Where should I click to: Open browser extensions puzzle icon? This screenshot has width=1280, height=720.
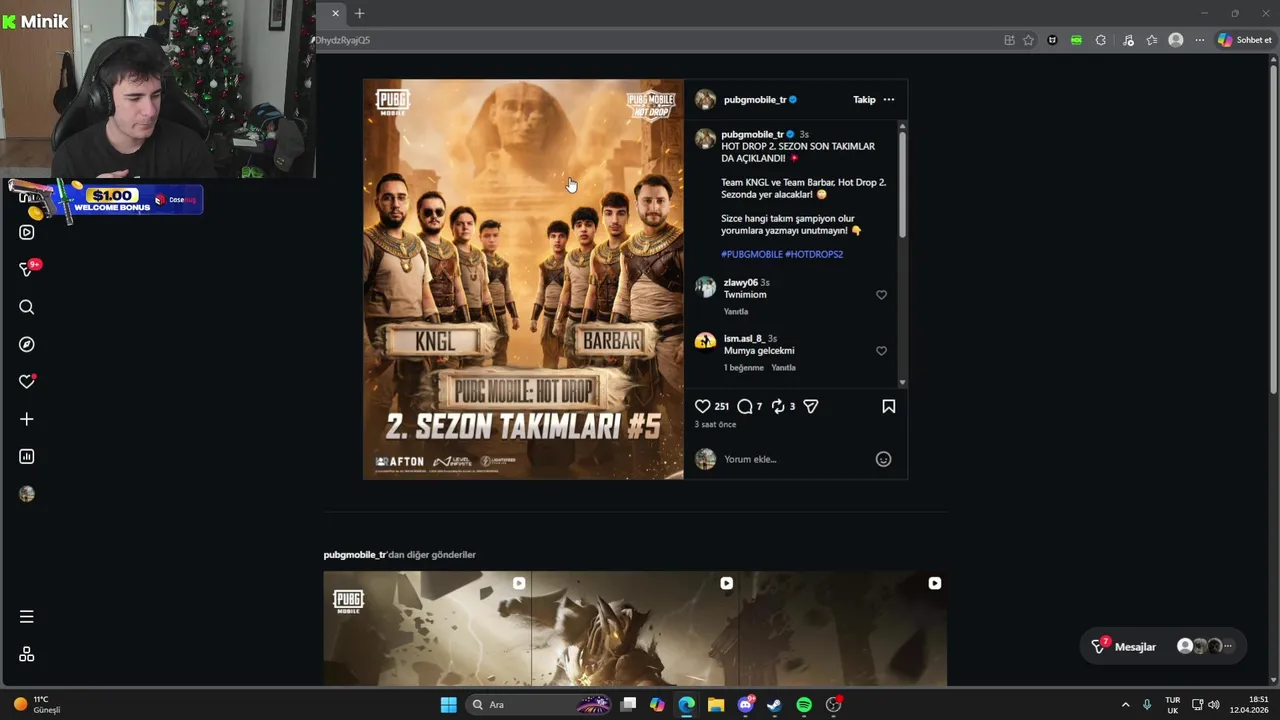click(x=1101, y=40)
